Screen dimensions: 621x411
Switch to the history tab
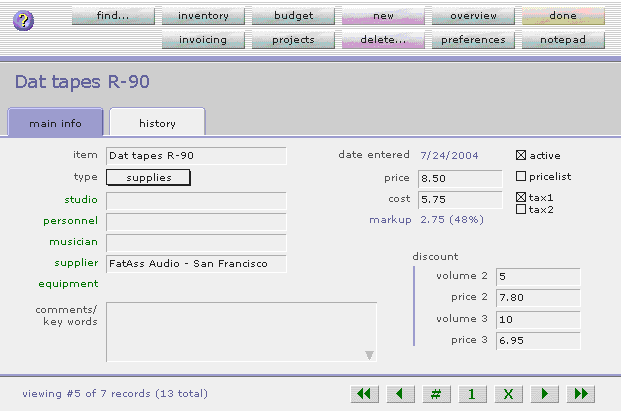click(x=157, y=123)
